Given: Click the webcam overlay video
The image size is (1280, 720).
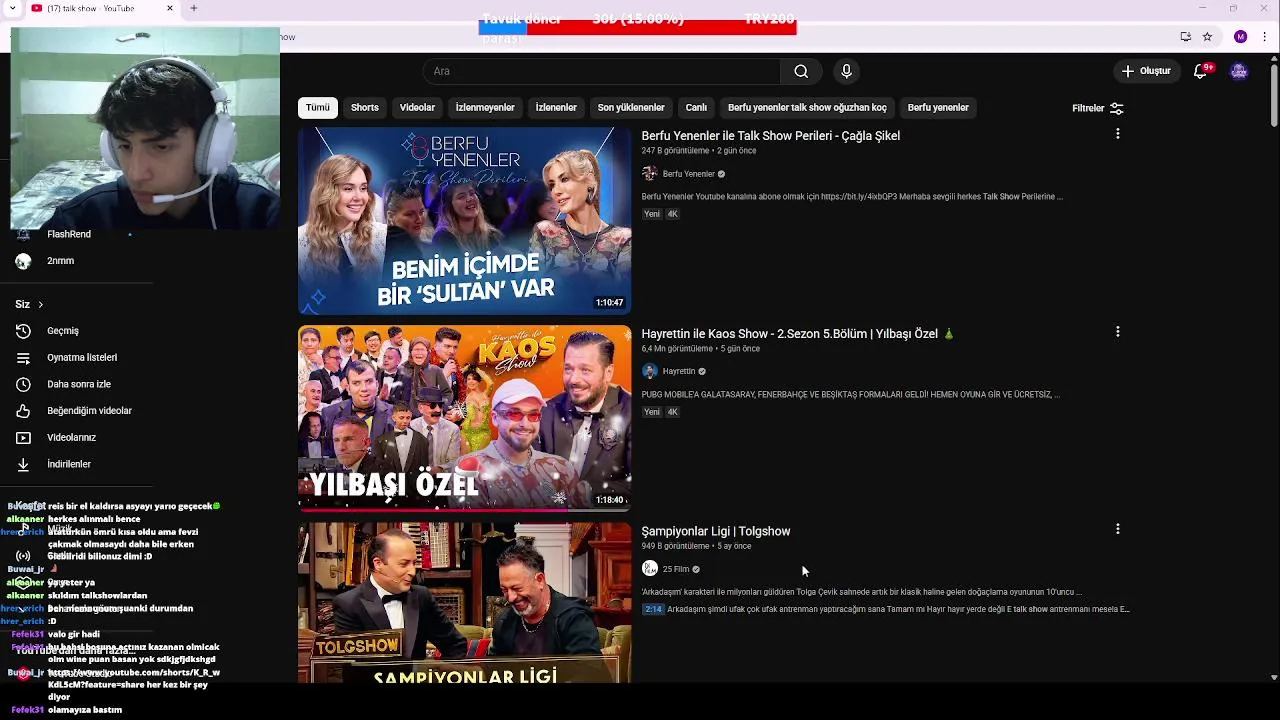Looking at the screenshot, I should (x=145, y=128).
